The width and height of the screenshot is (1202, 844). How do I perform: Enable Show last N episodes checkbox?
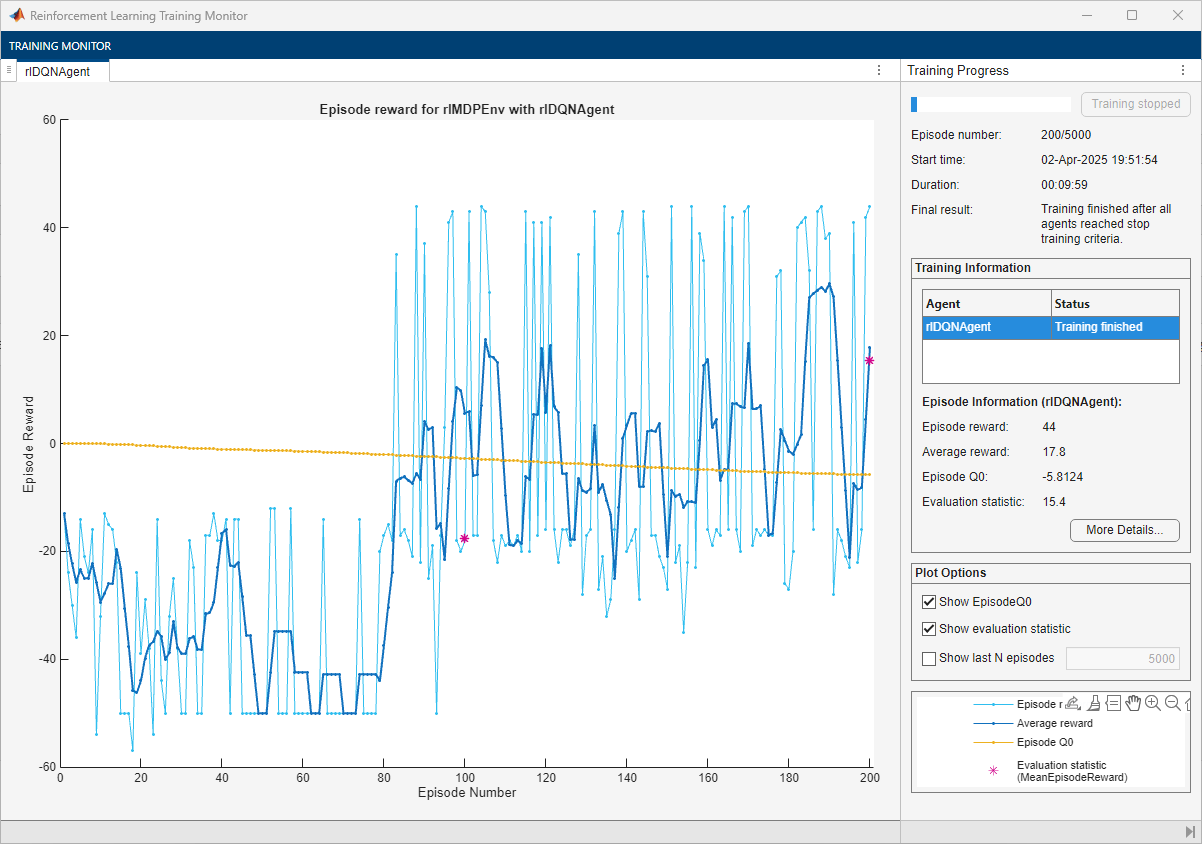point(929,658)
